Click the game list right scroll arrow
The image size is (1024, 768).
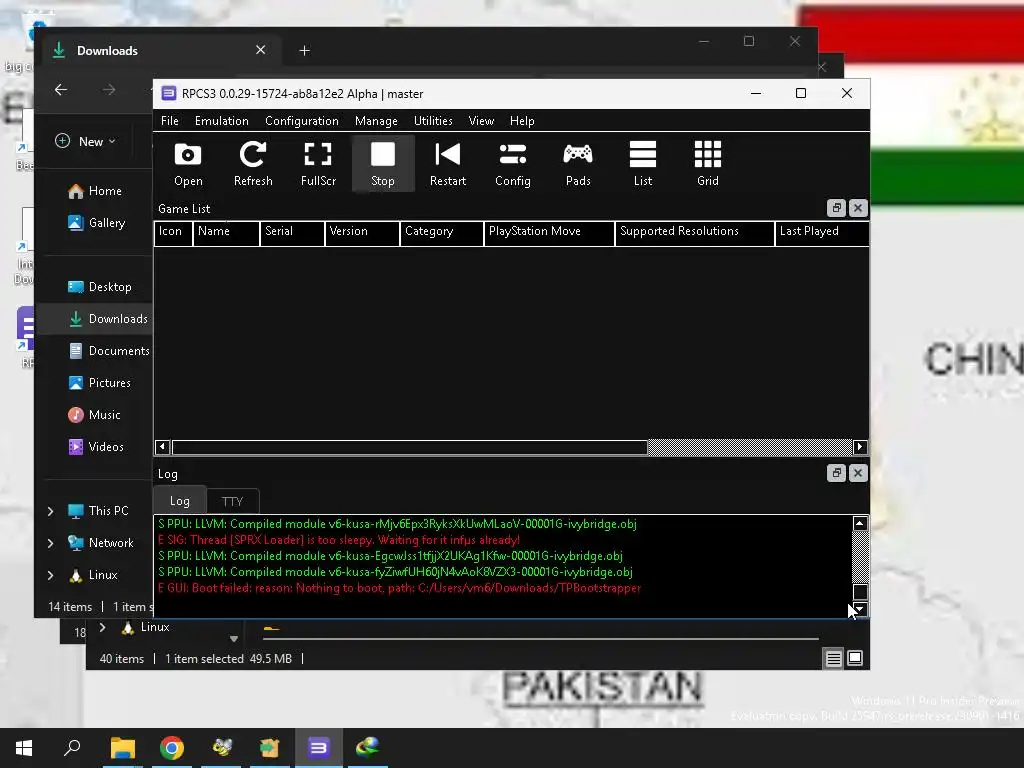pos(859,447)
